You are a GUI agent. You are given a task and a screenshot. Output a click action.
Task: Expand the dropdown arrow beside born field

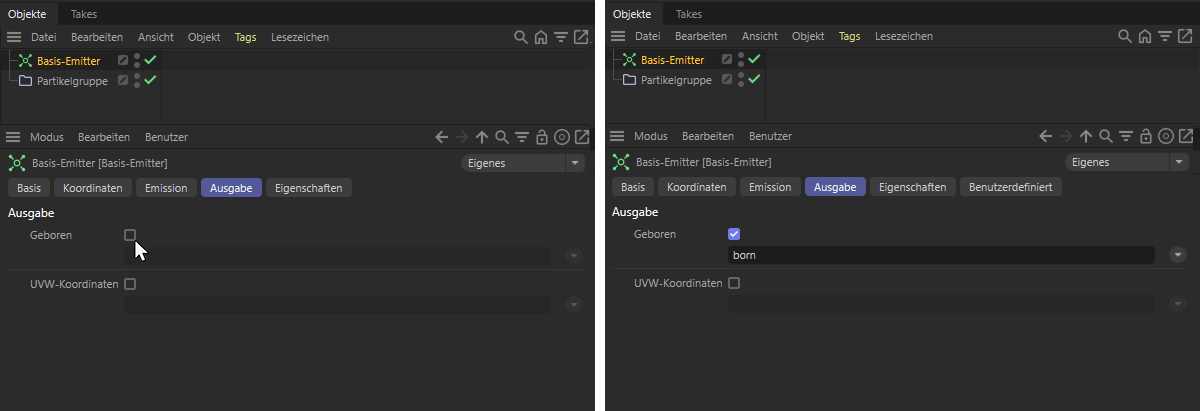pos(1177,255)
